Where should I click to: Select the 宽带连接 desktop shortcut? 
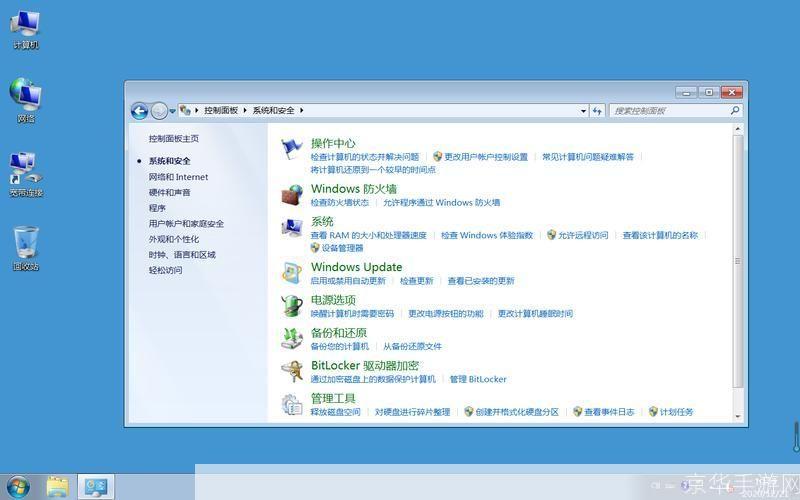[26, 174]
